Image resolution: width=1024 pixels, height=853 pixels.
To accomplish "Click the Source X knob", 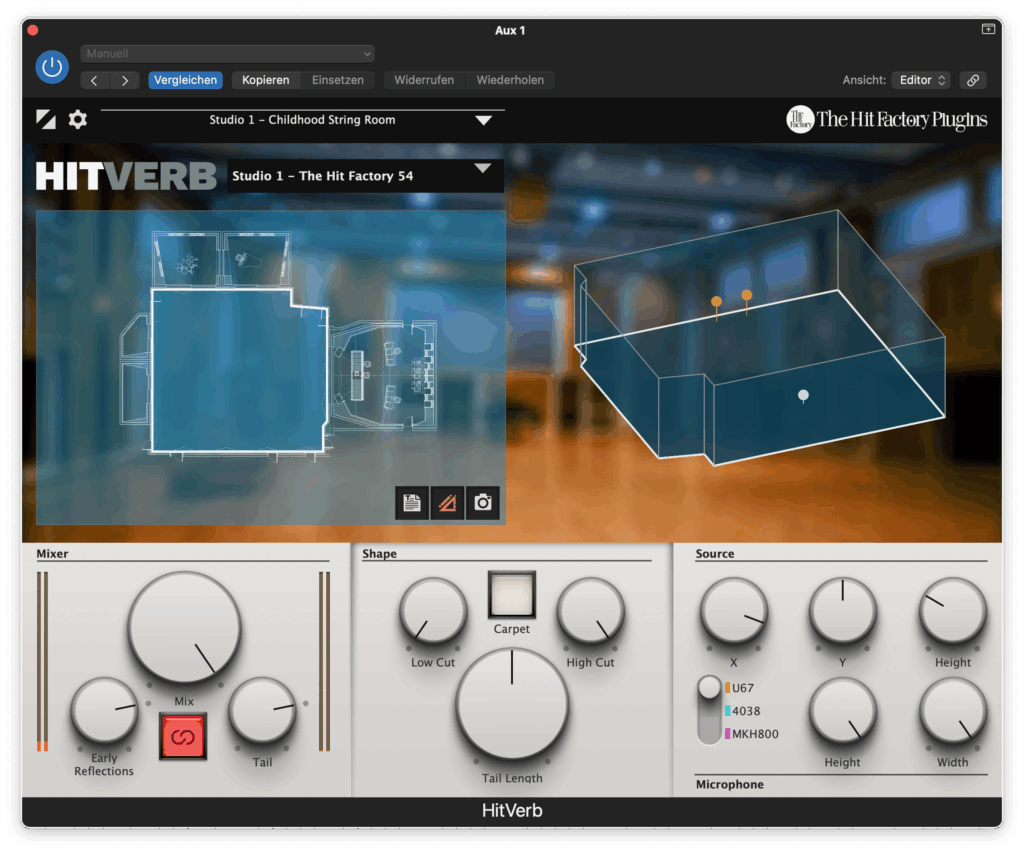I will click(x=733, y=612).
